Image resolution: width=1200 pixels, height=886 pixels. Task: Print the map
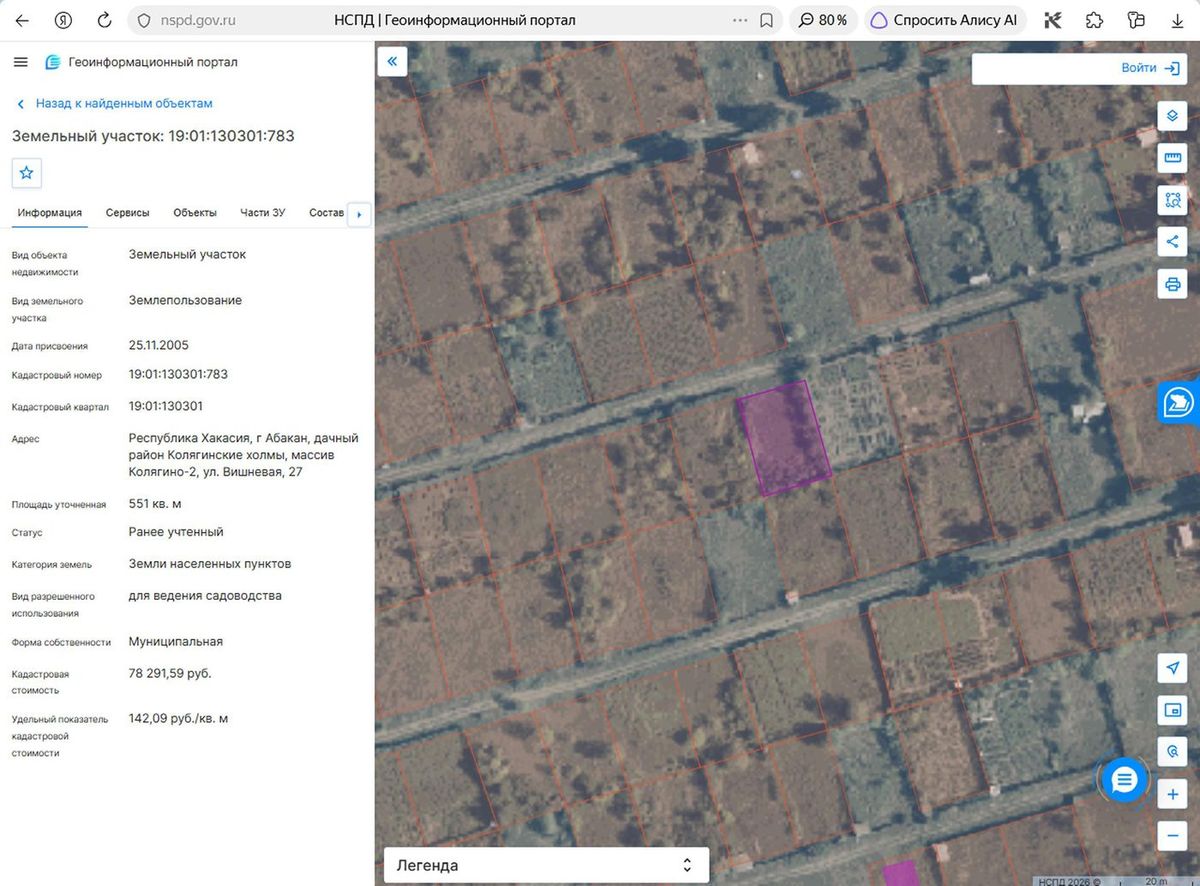point(1173,284)
